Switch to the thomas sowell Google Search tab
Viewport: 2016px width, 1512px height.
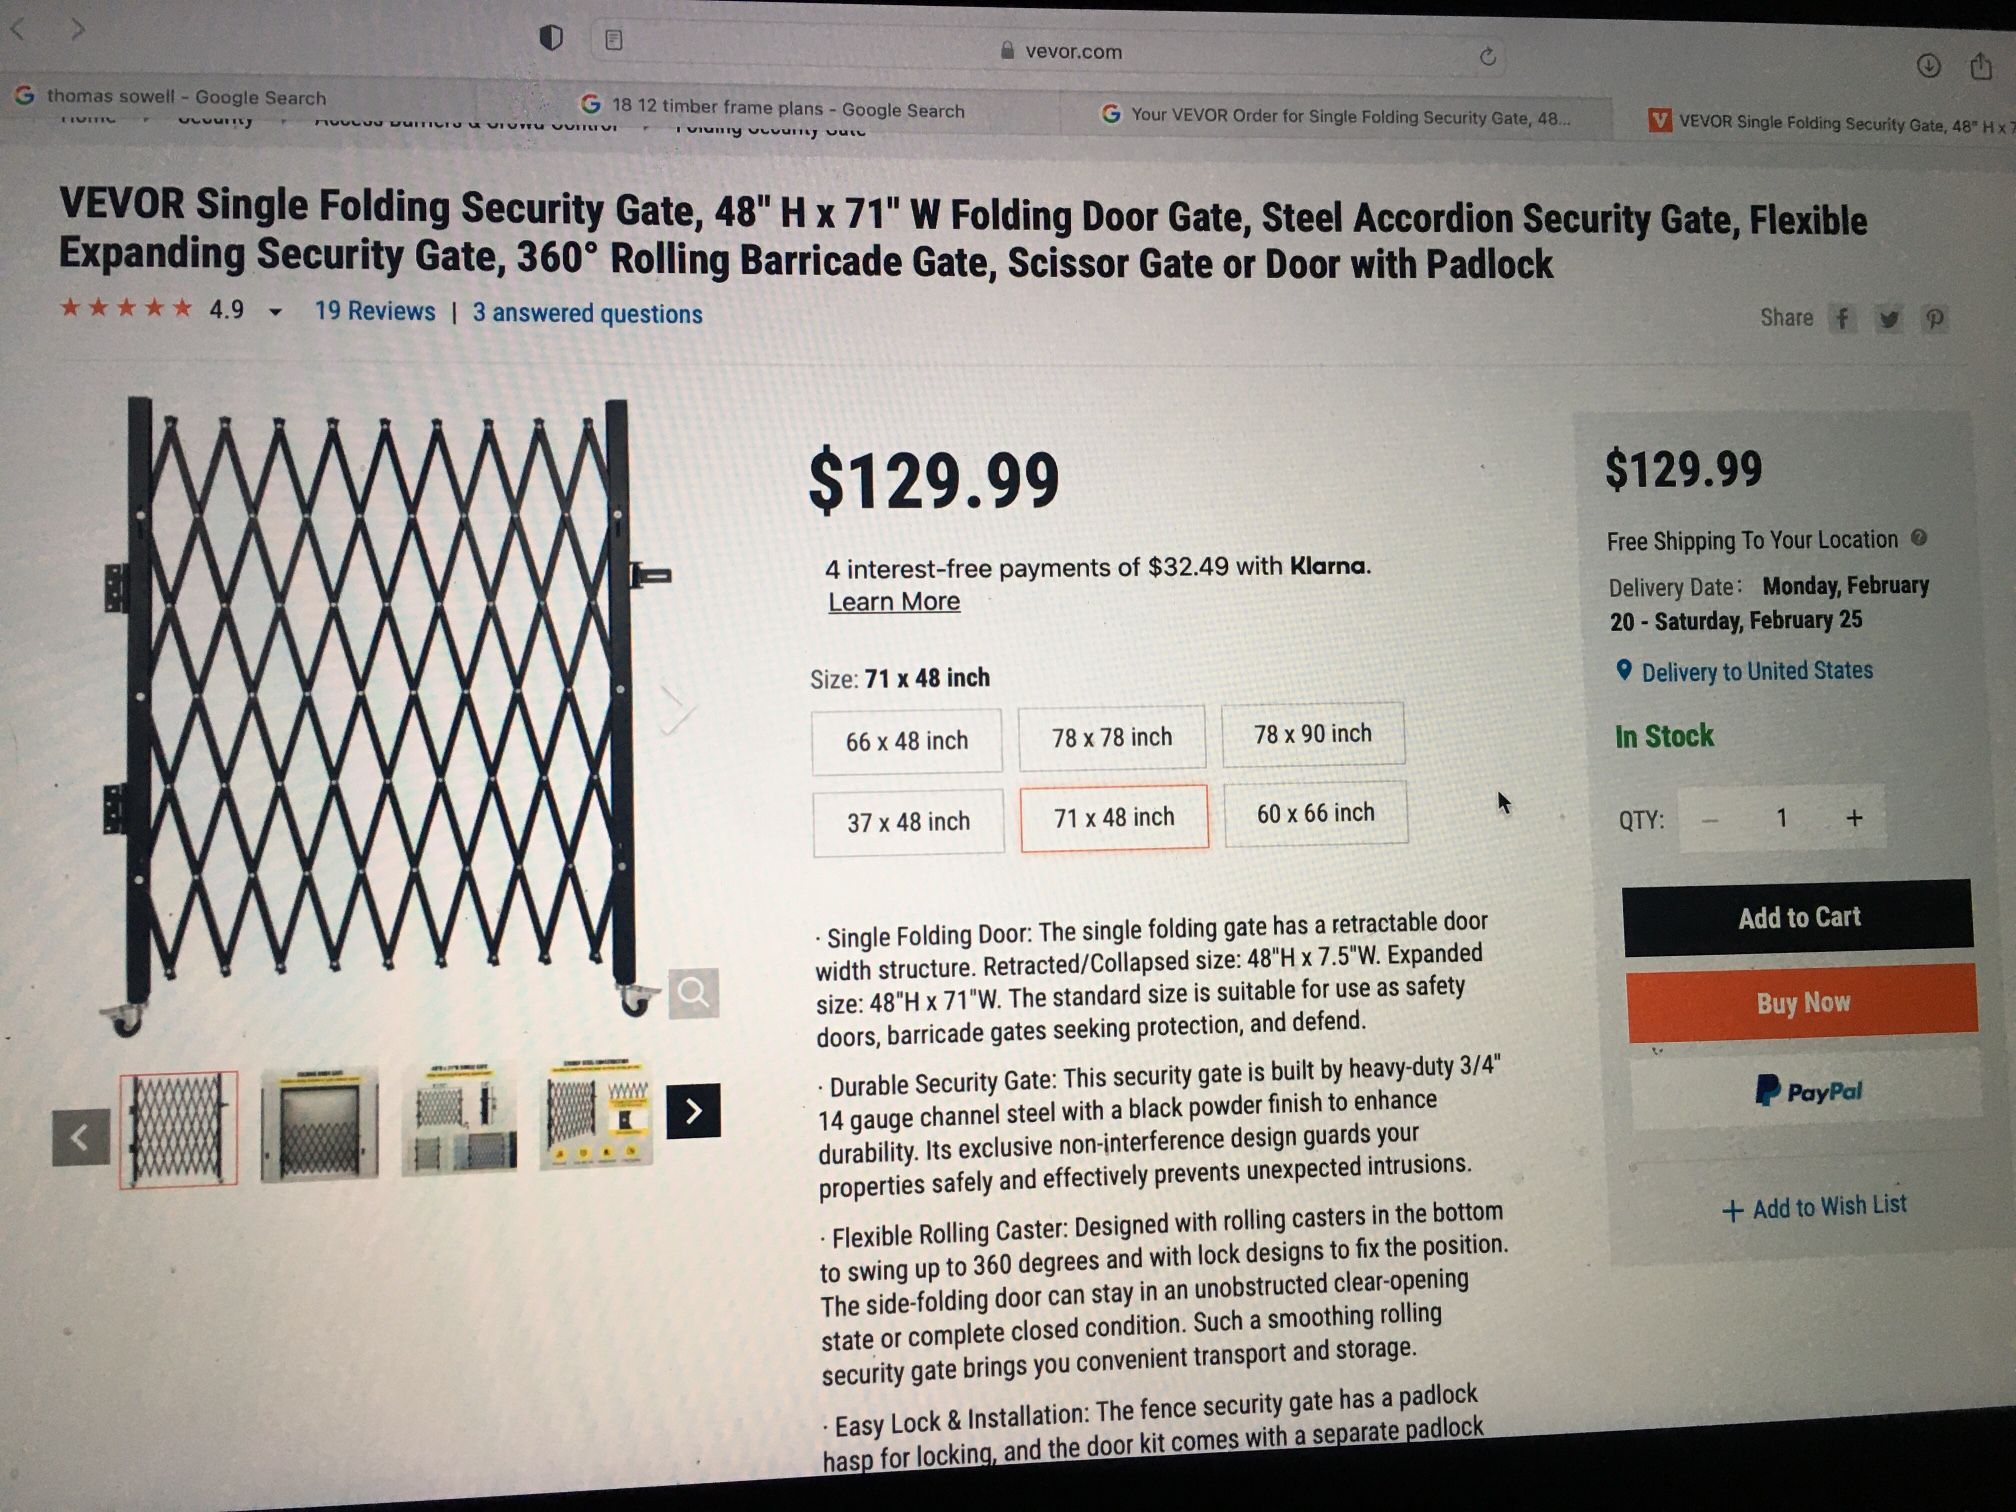[186, 97]
